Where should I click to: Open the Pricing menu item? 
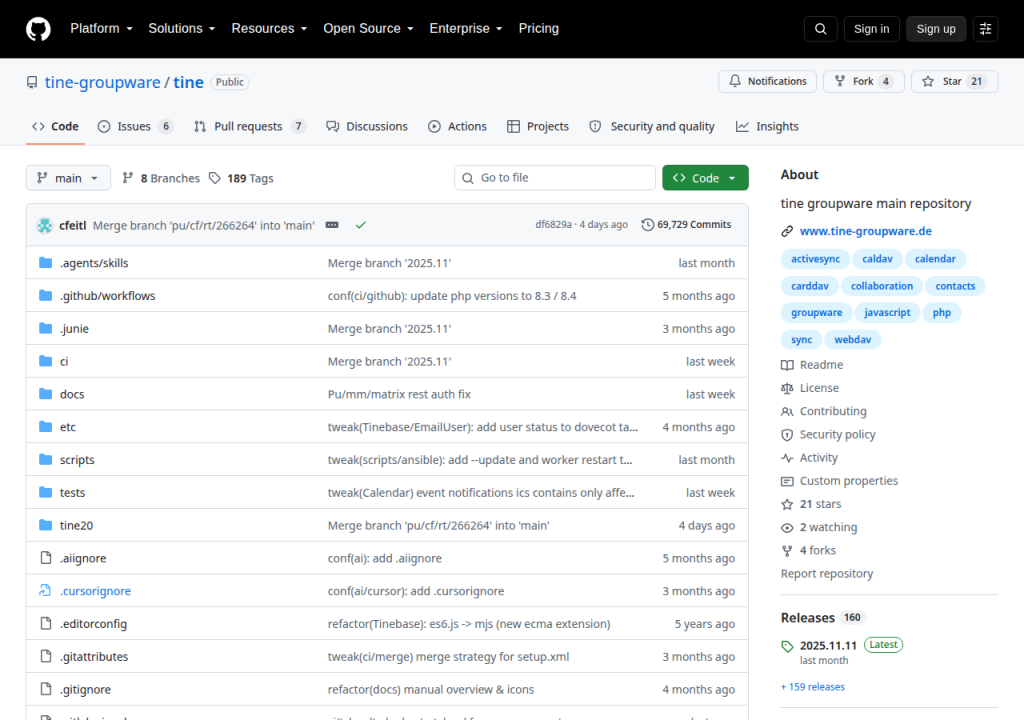tap(539, 29)
